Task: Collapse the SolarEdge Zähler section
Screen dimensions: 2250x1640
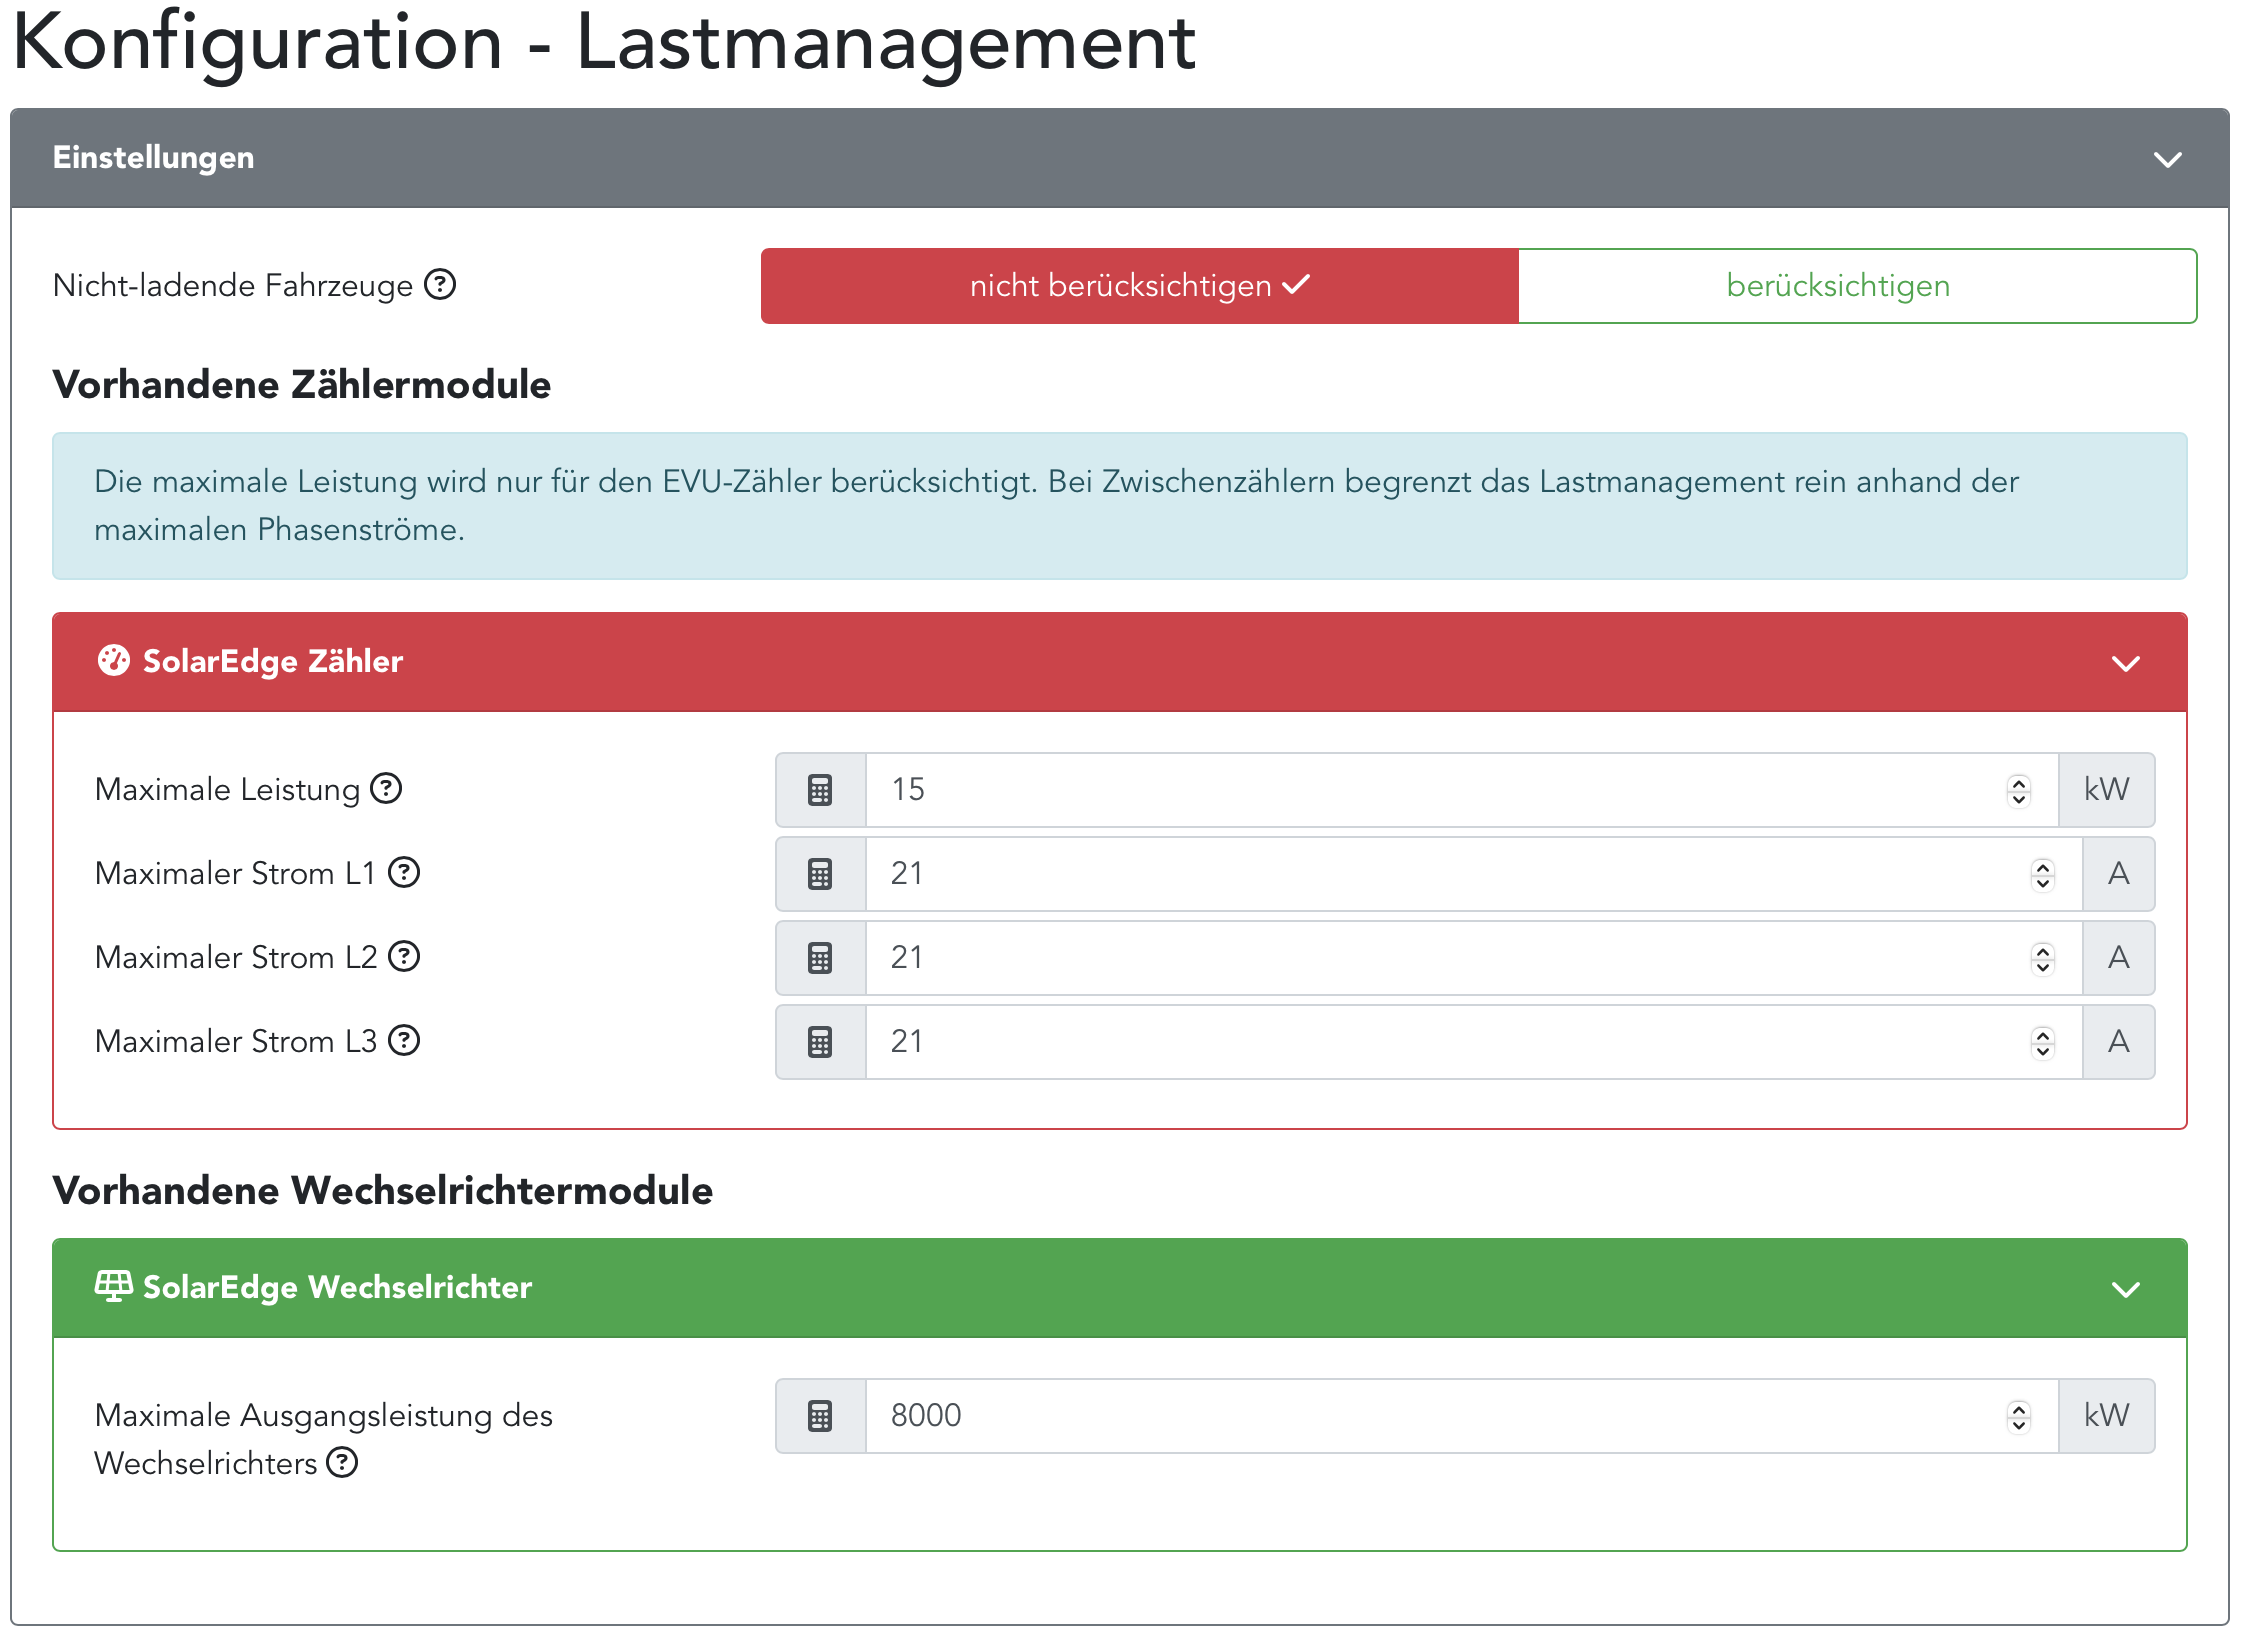Action: point(2125,664)
